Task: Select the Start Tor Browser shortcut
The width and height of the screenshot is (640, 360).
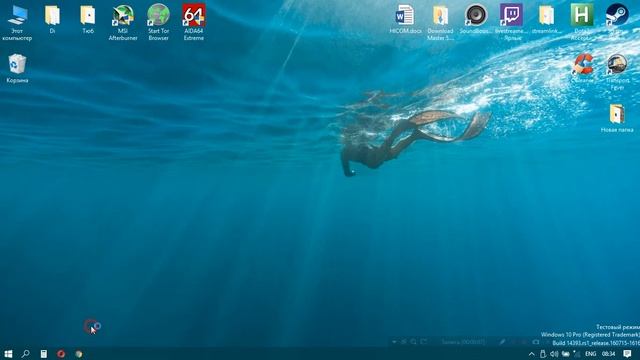Action: point(158,23)
